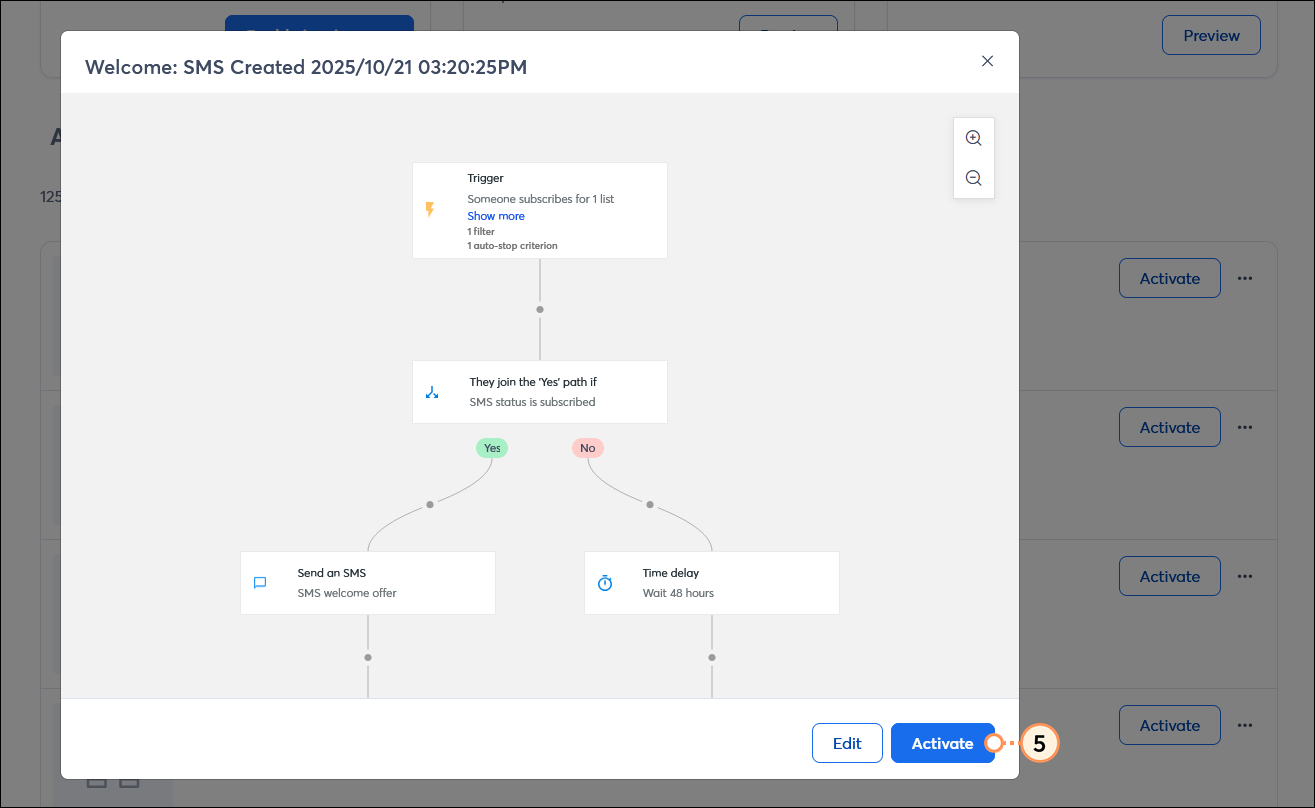Image resolution: width=1315 pixels, height=808 pixels.
Task: Click the zoom in magnifier icon
Action: coord(973,137)
